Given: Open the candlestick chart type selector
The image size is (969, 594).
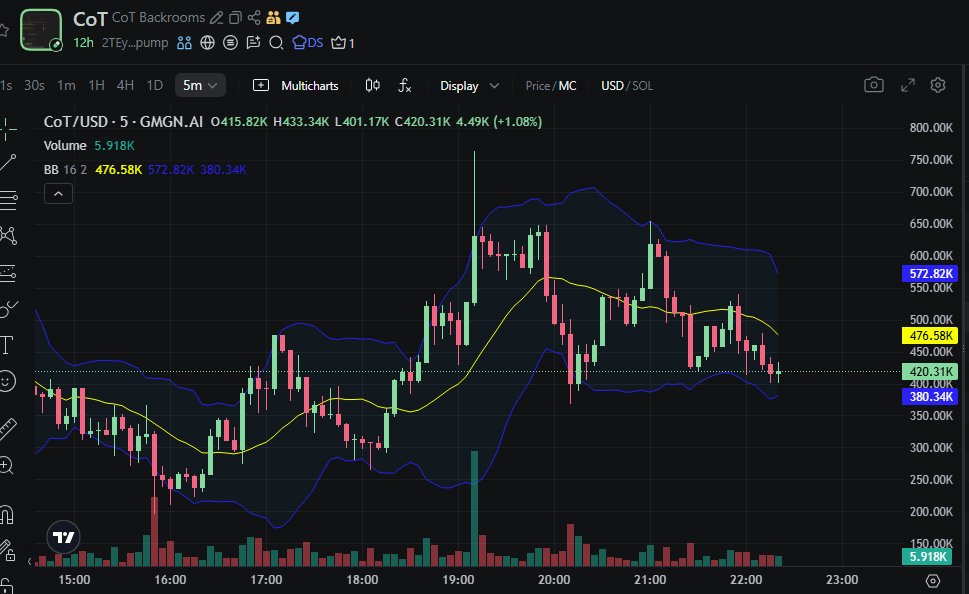Looking at the screenshot, I should [x=373, y=86].
